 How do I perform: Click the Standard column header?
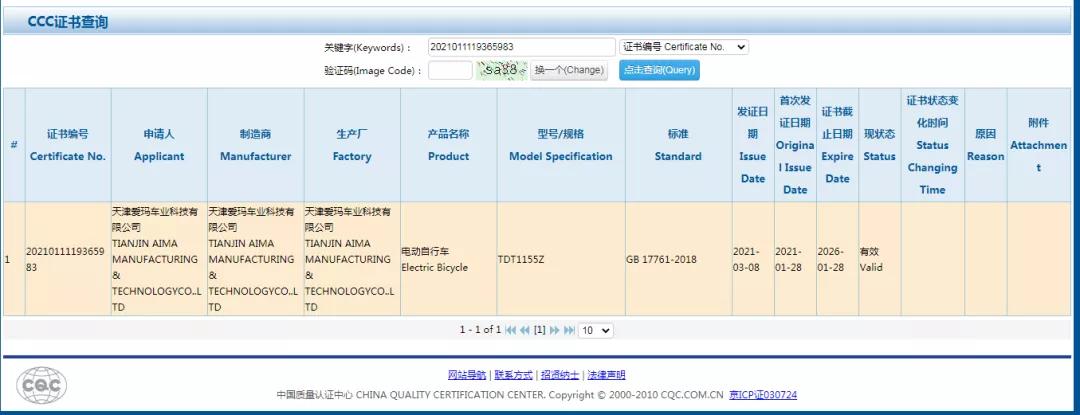(x=678, y=145)
